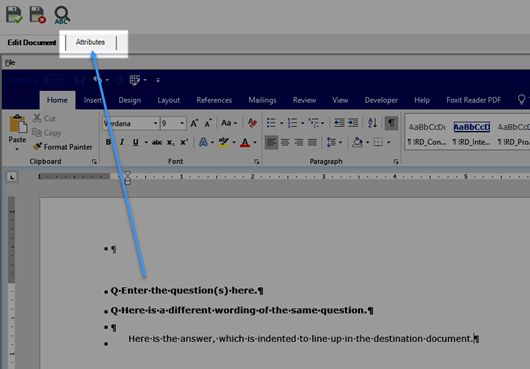Click the Undo arrow icon

98,80
